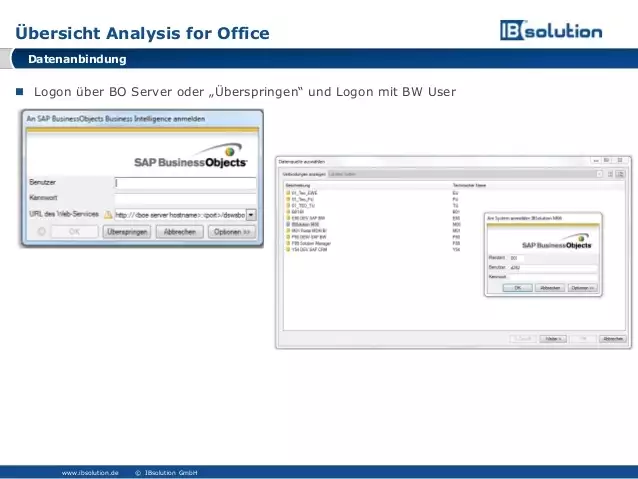This screenshot has width=638, height=479.
Task: Click Weiter > in the data source window
Action: (x=553, y=339)
